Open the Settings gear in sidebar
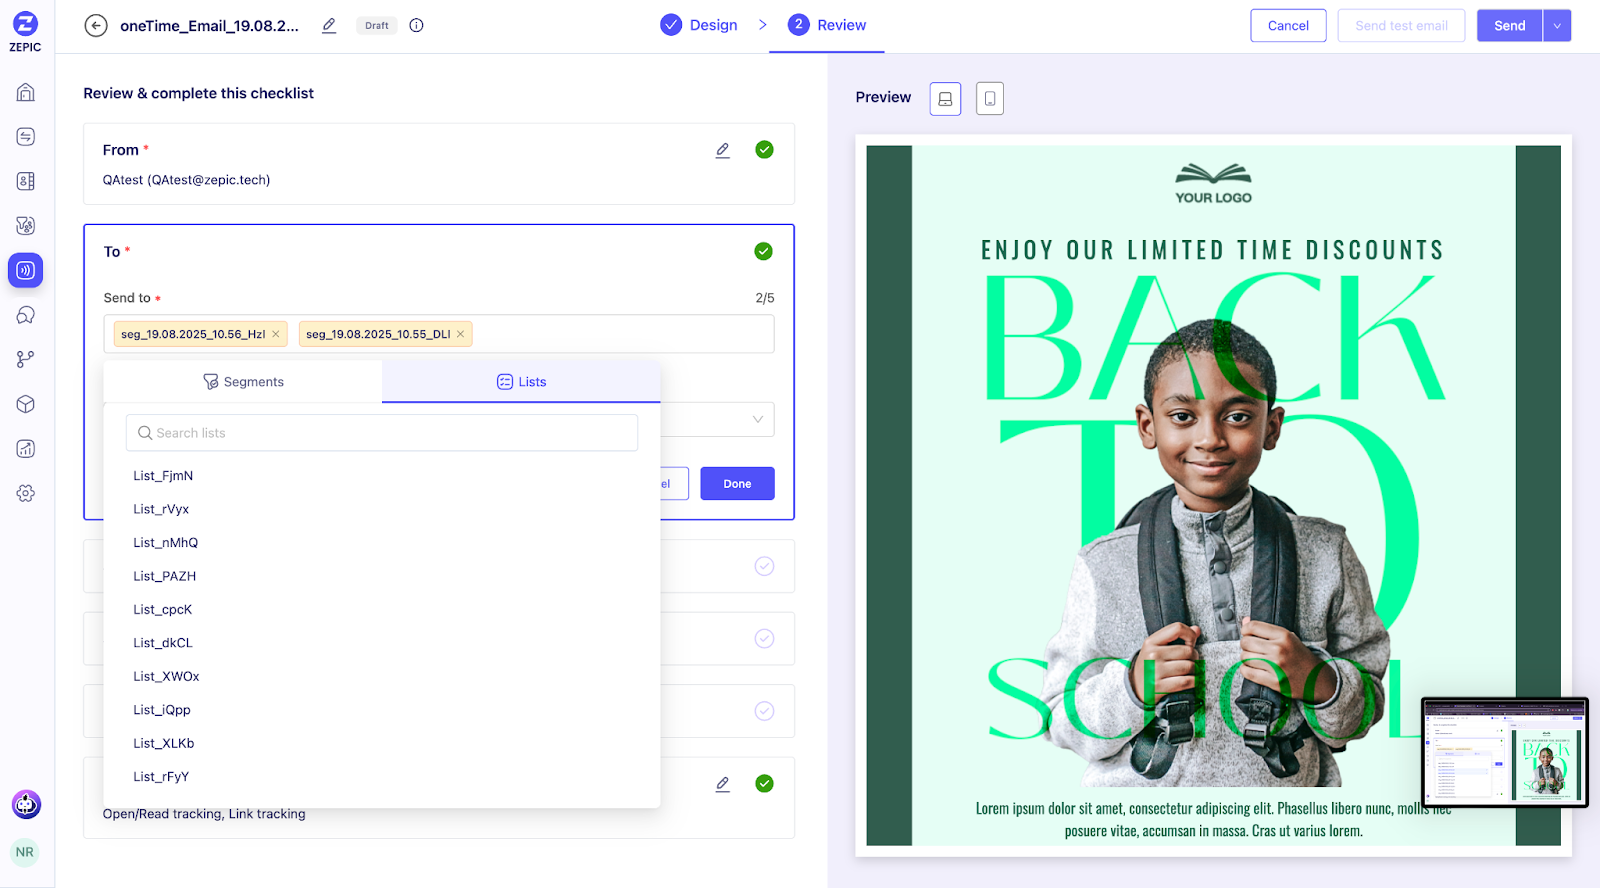This screenshot has width=1600, height=888. [26, 493]
